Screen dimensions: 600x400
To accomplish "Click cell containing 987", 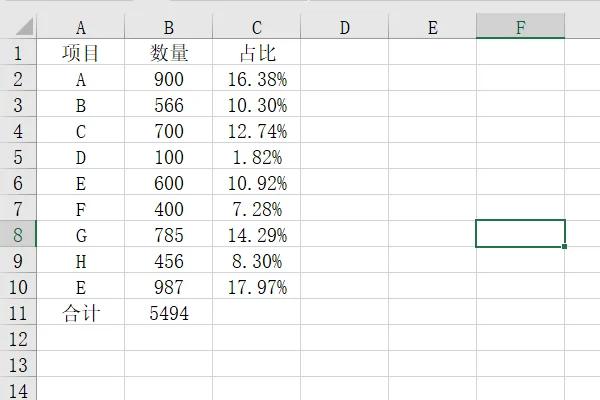I will click(168, 286).
